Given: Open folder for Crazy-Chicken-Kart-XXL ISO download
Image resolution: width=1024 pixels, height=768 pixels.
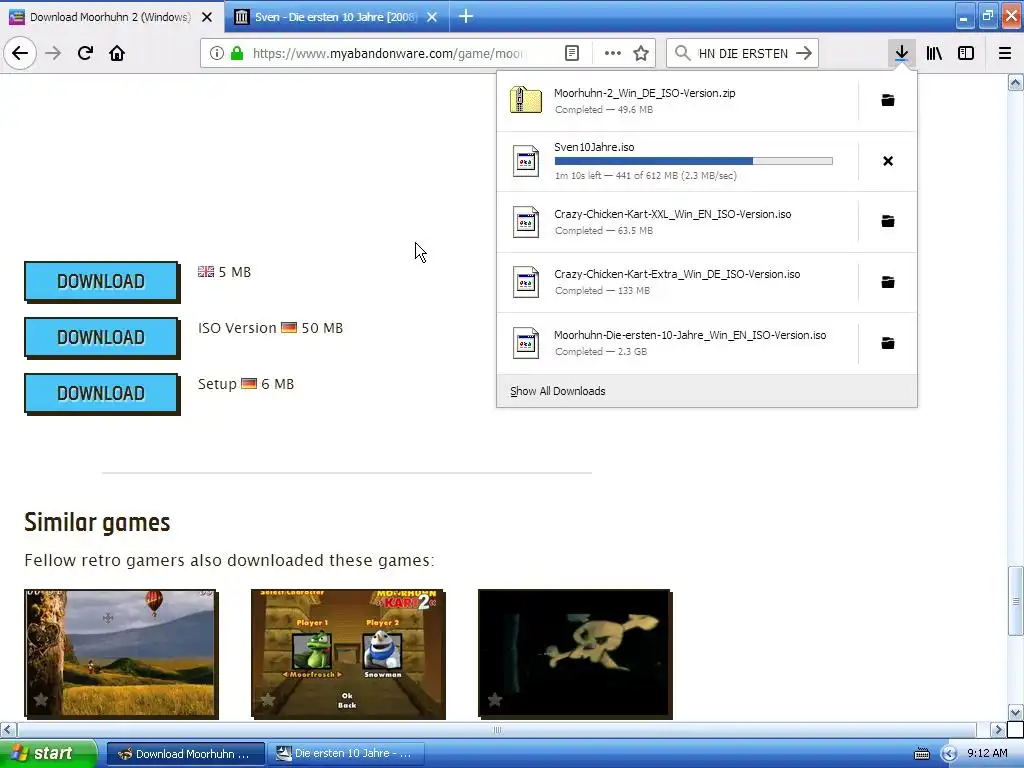Looking at the screenshot, I should click(x=888, y=221).
